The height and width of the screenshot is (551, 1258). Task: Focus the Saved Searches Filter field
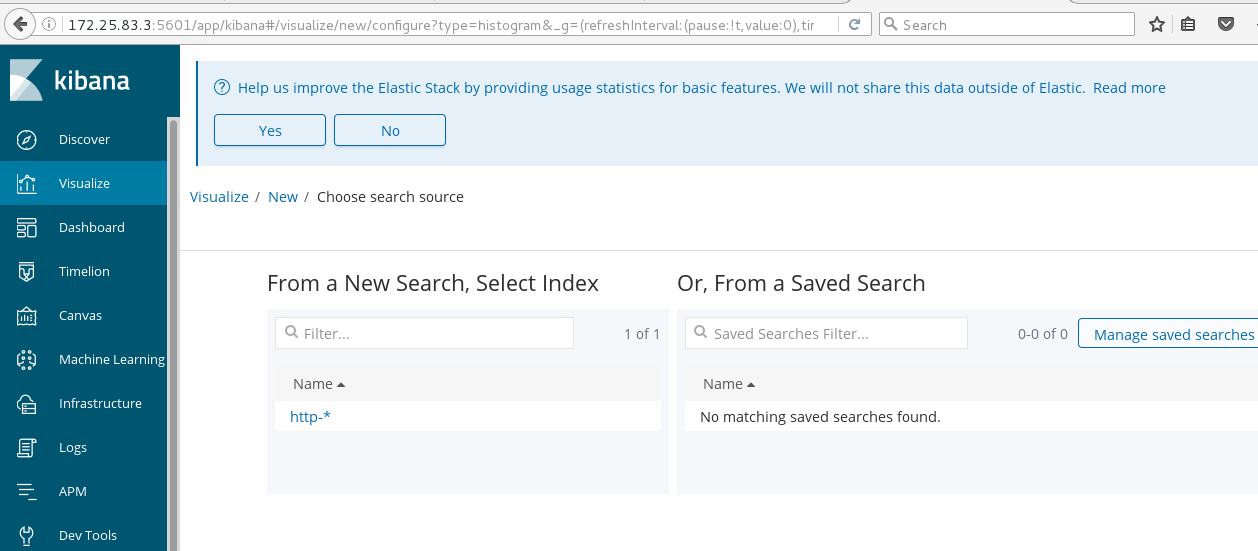[x=826, y=333]
